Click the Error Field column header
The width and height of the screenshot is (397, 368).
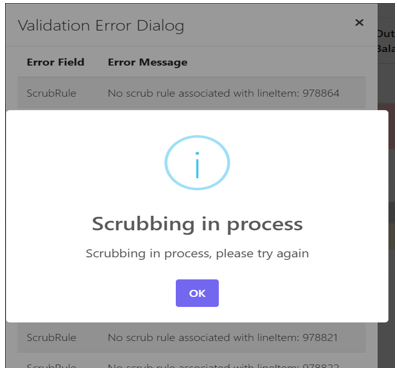click(55, 62)
